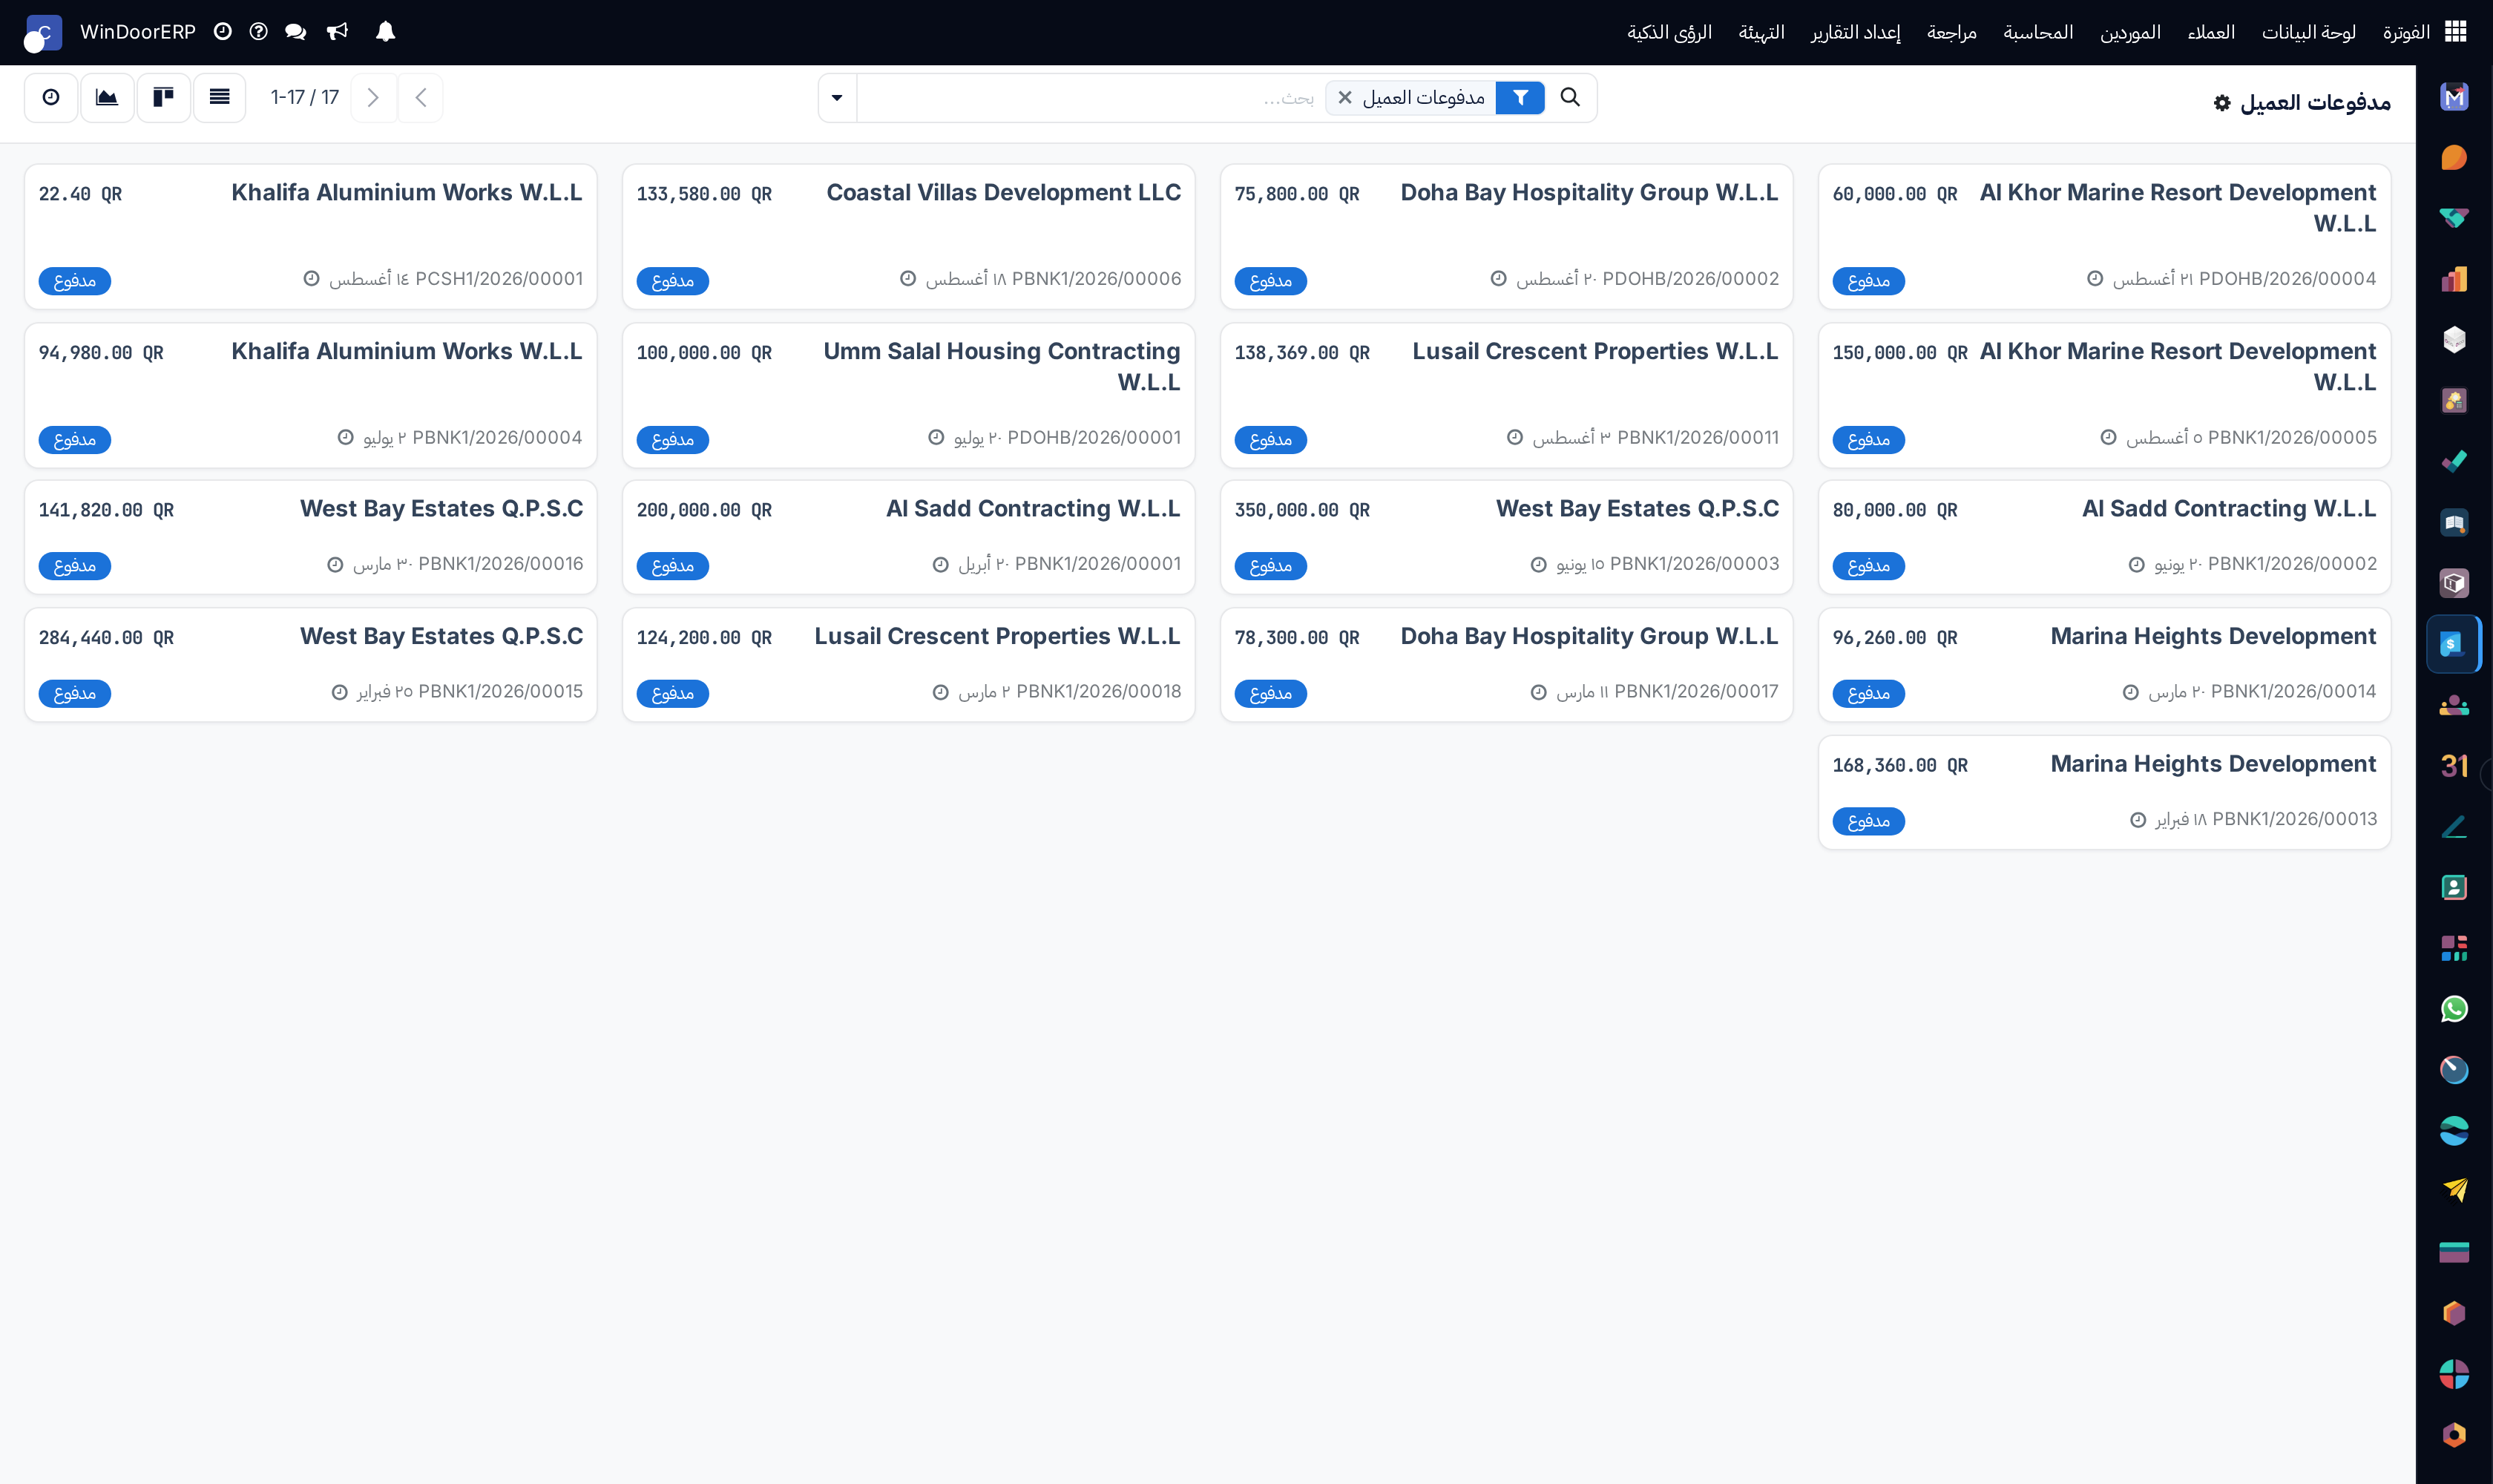Switch to the list view
This screenshot has height=1484, width=2493.
[219, 97]
